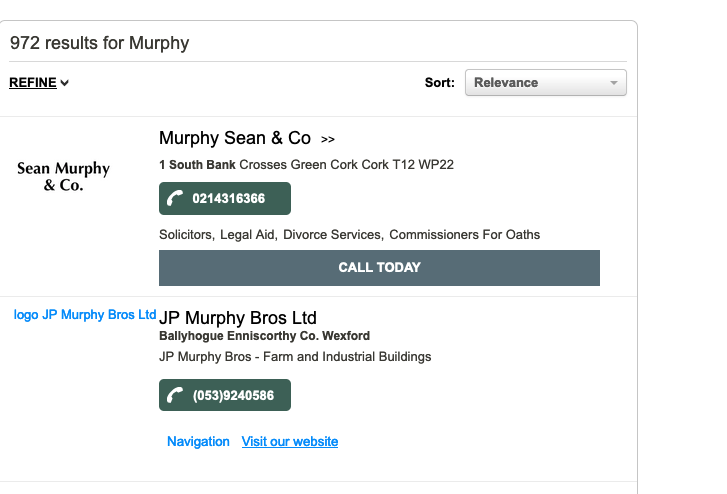Select the Solicitors category link
This screenshot has height=494, width=727.
click(x=185, y=235)
